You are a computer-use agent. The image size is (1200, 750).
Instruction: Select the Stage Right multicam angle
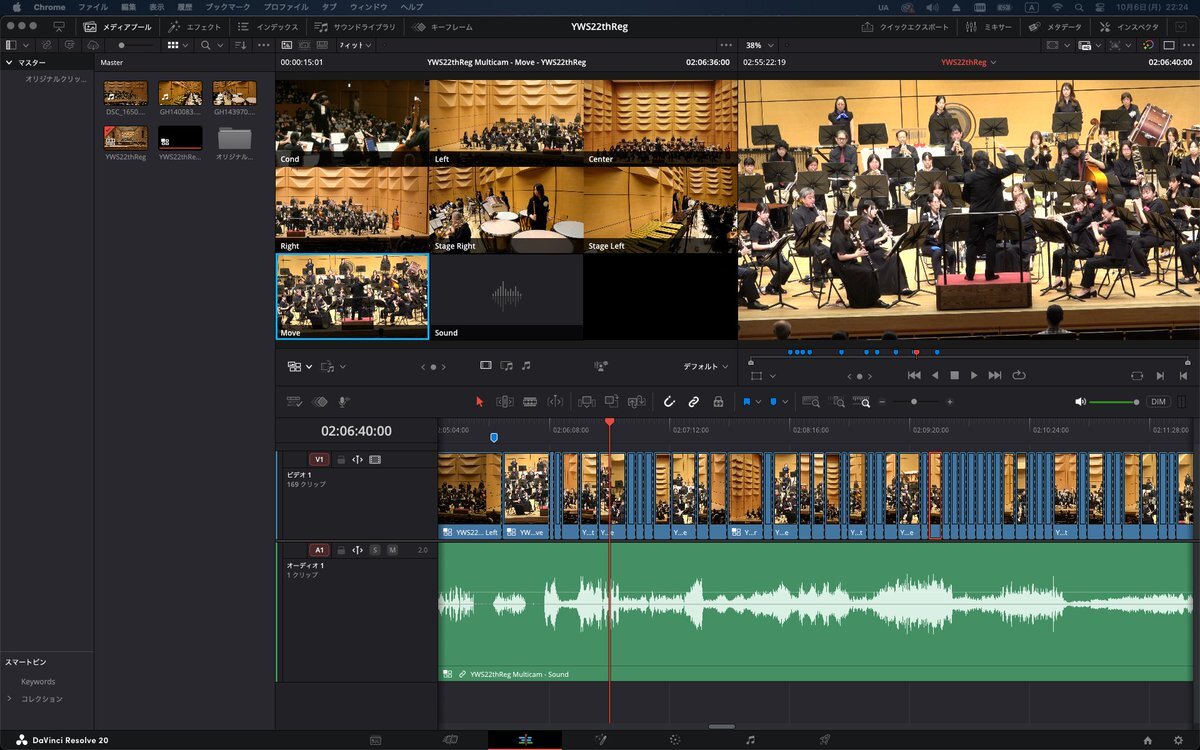tap(505, 210)
